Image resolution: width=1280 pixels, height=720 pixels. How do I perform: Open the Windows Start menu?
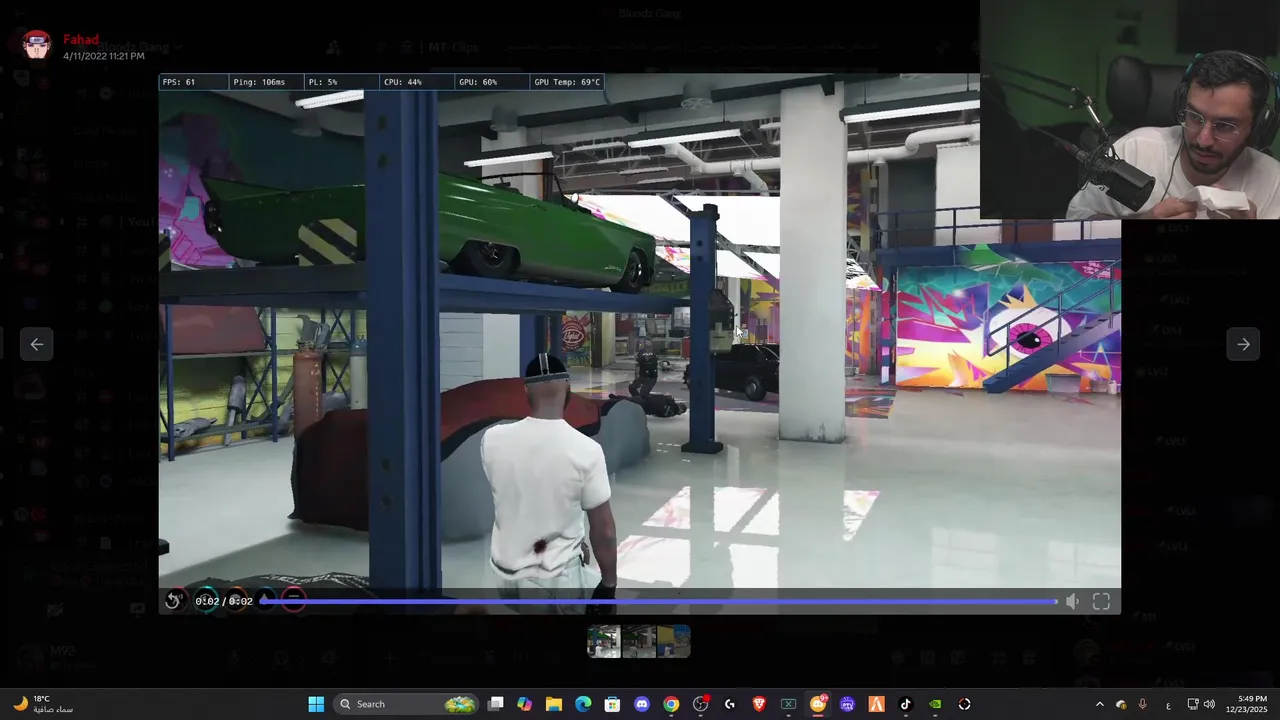[316, 704]
